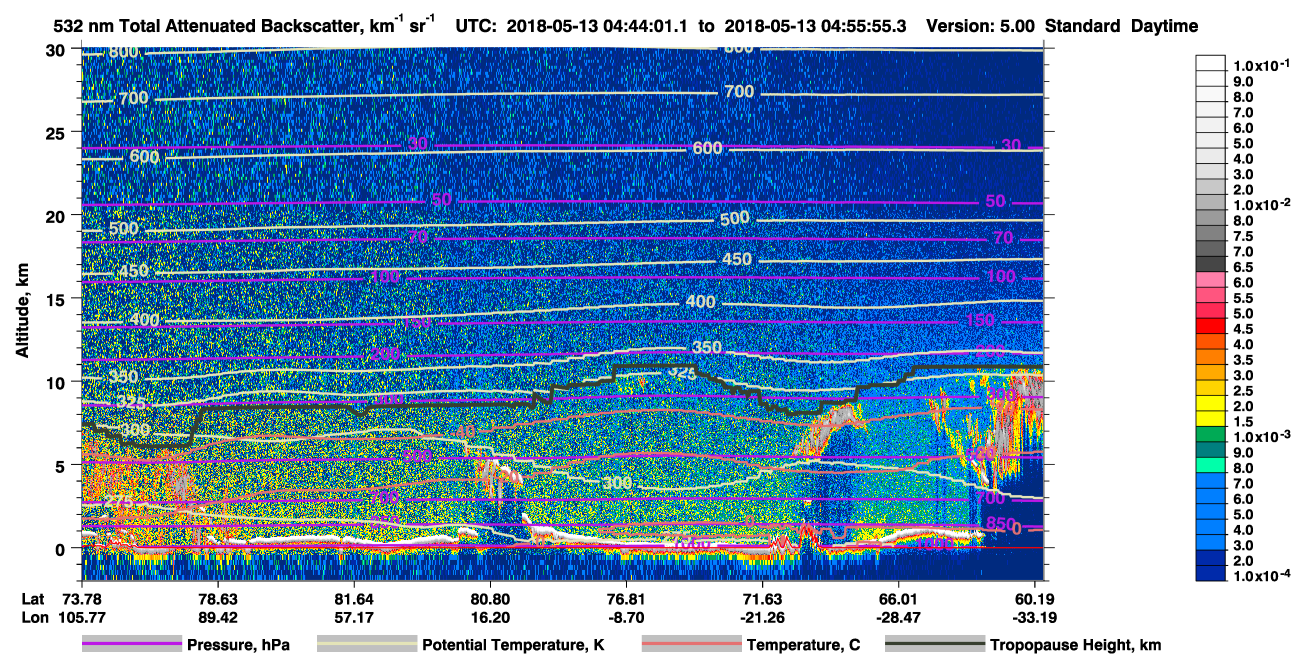Viewport: 1300px width, 667px height.
Task: Click the colorbar label 1.0x10-1
Action: [x=1261, y=67]
